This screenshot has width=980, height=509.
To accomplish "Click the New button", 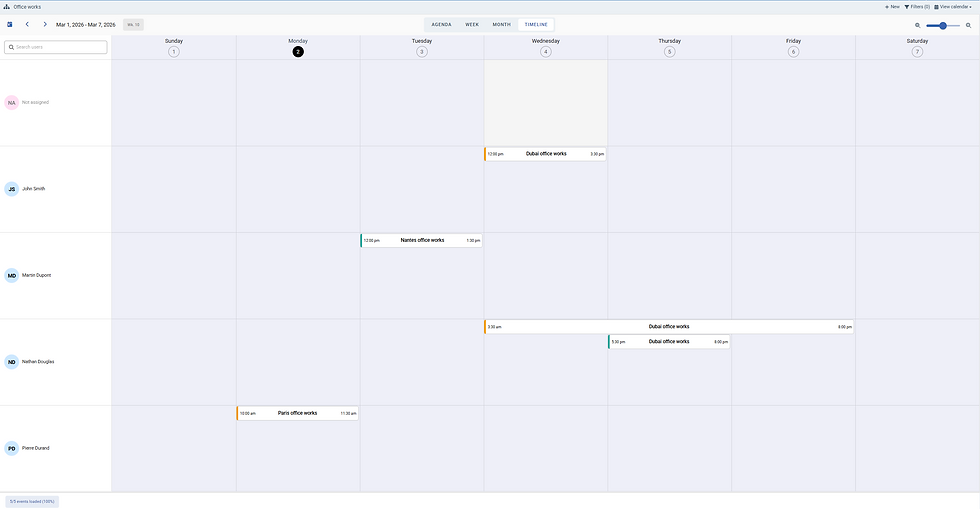I will point(892,7).
